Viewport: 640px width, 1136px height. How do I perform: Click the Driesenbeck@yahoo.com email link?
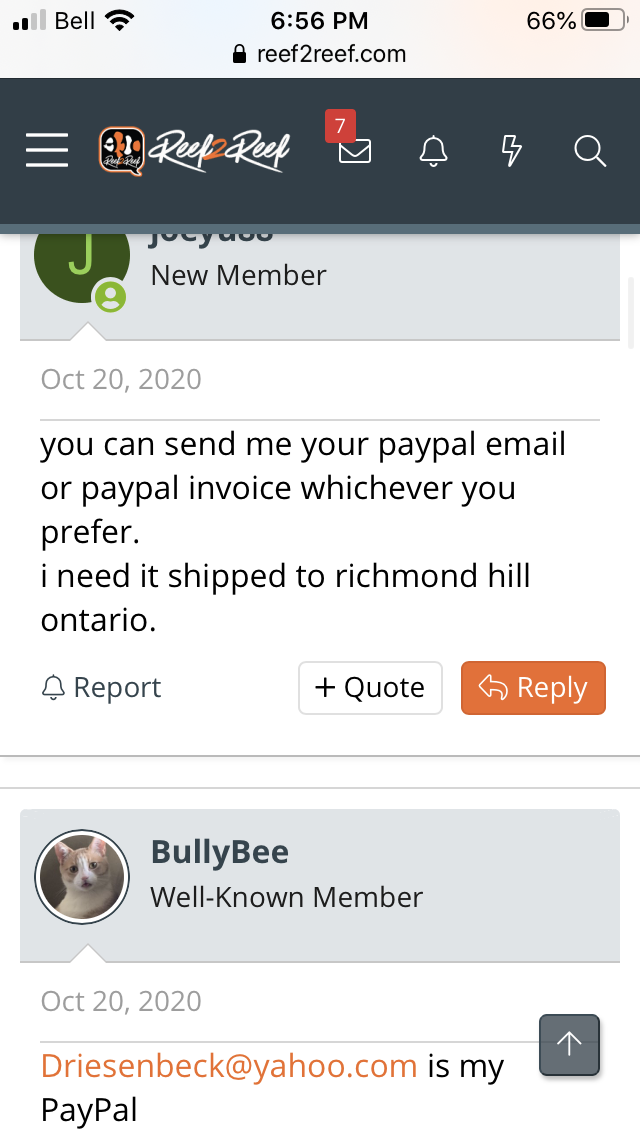(229, 1066)
